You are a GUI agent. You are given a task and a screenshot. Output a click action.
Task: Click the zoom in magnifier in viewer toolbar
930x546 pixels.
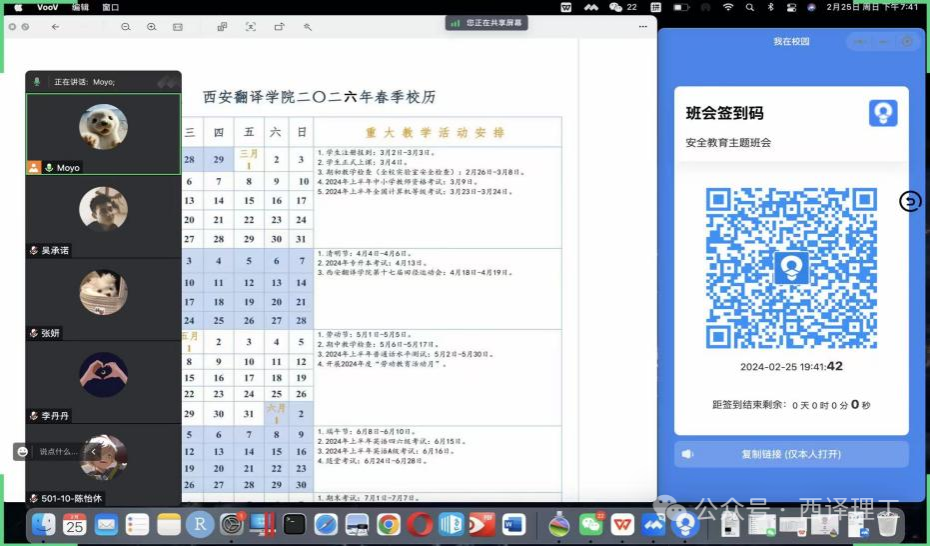[x=151, y=27]
